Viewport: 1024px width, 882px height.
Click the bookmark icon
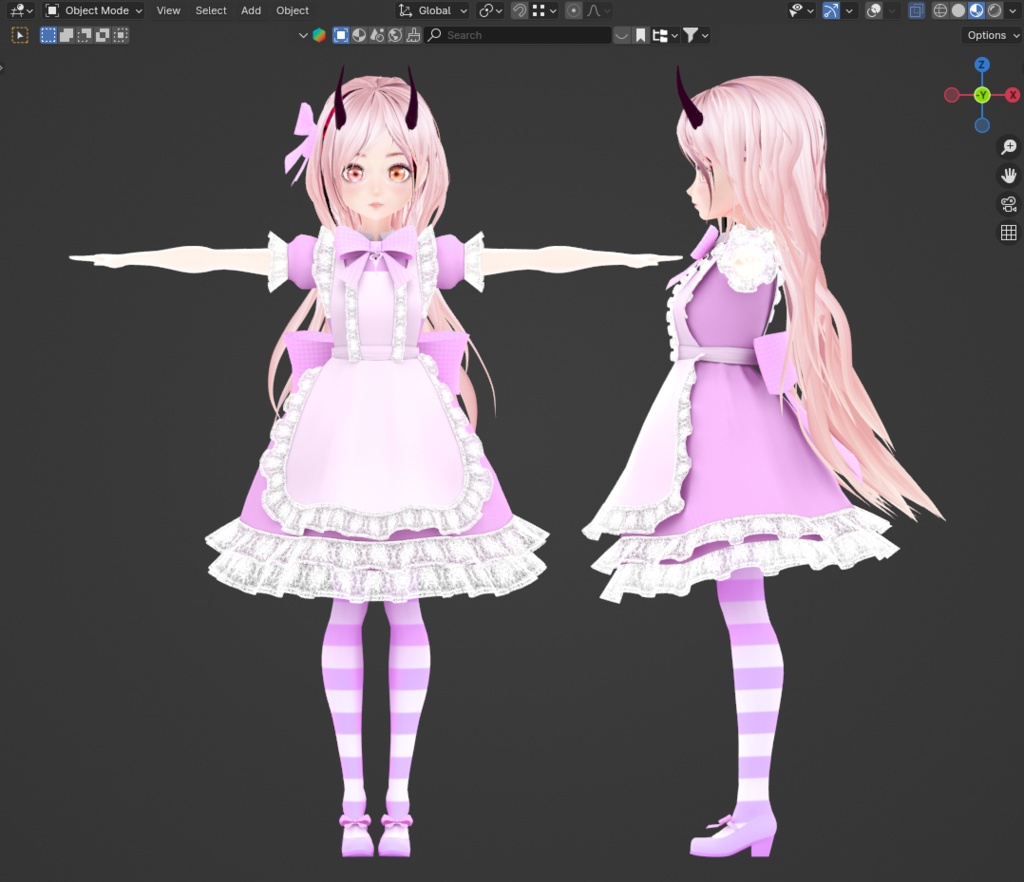click(x=641, y=35)
